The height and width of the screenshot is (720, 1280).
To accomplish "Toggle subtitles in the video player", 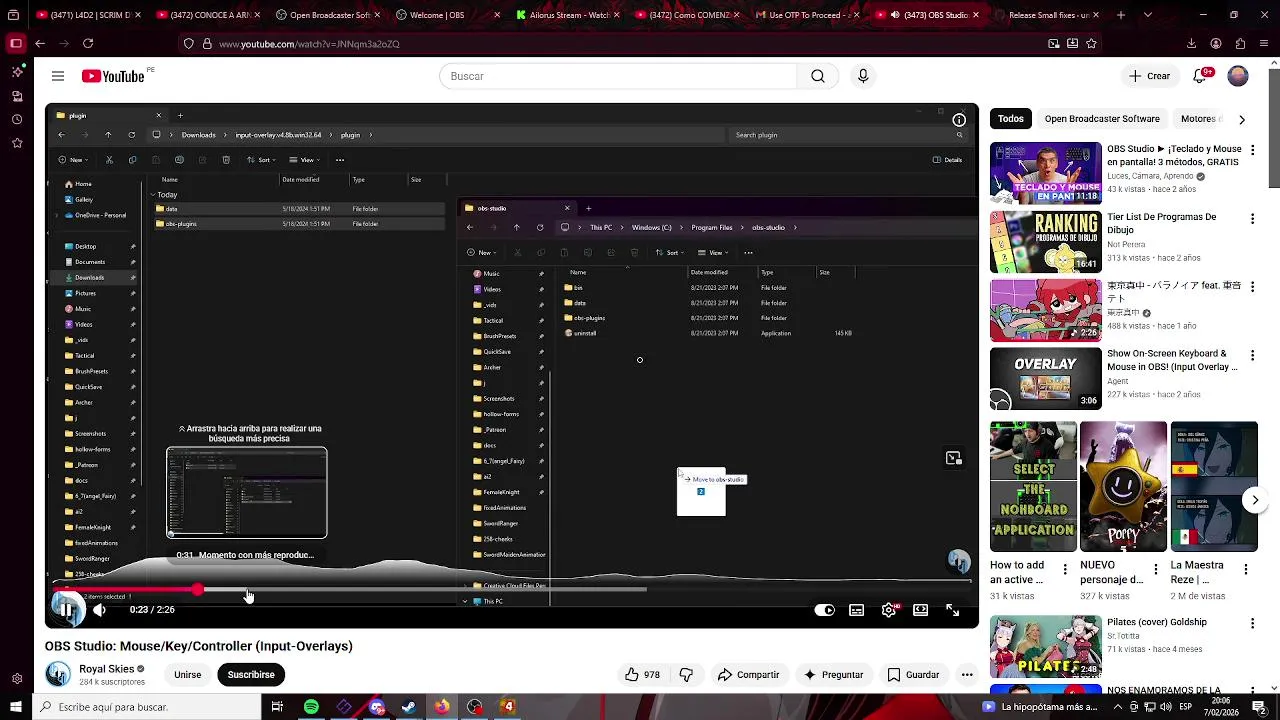I will point(857,610).
